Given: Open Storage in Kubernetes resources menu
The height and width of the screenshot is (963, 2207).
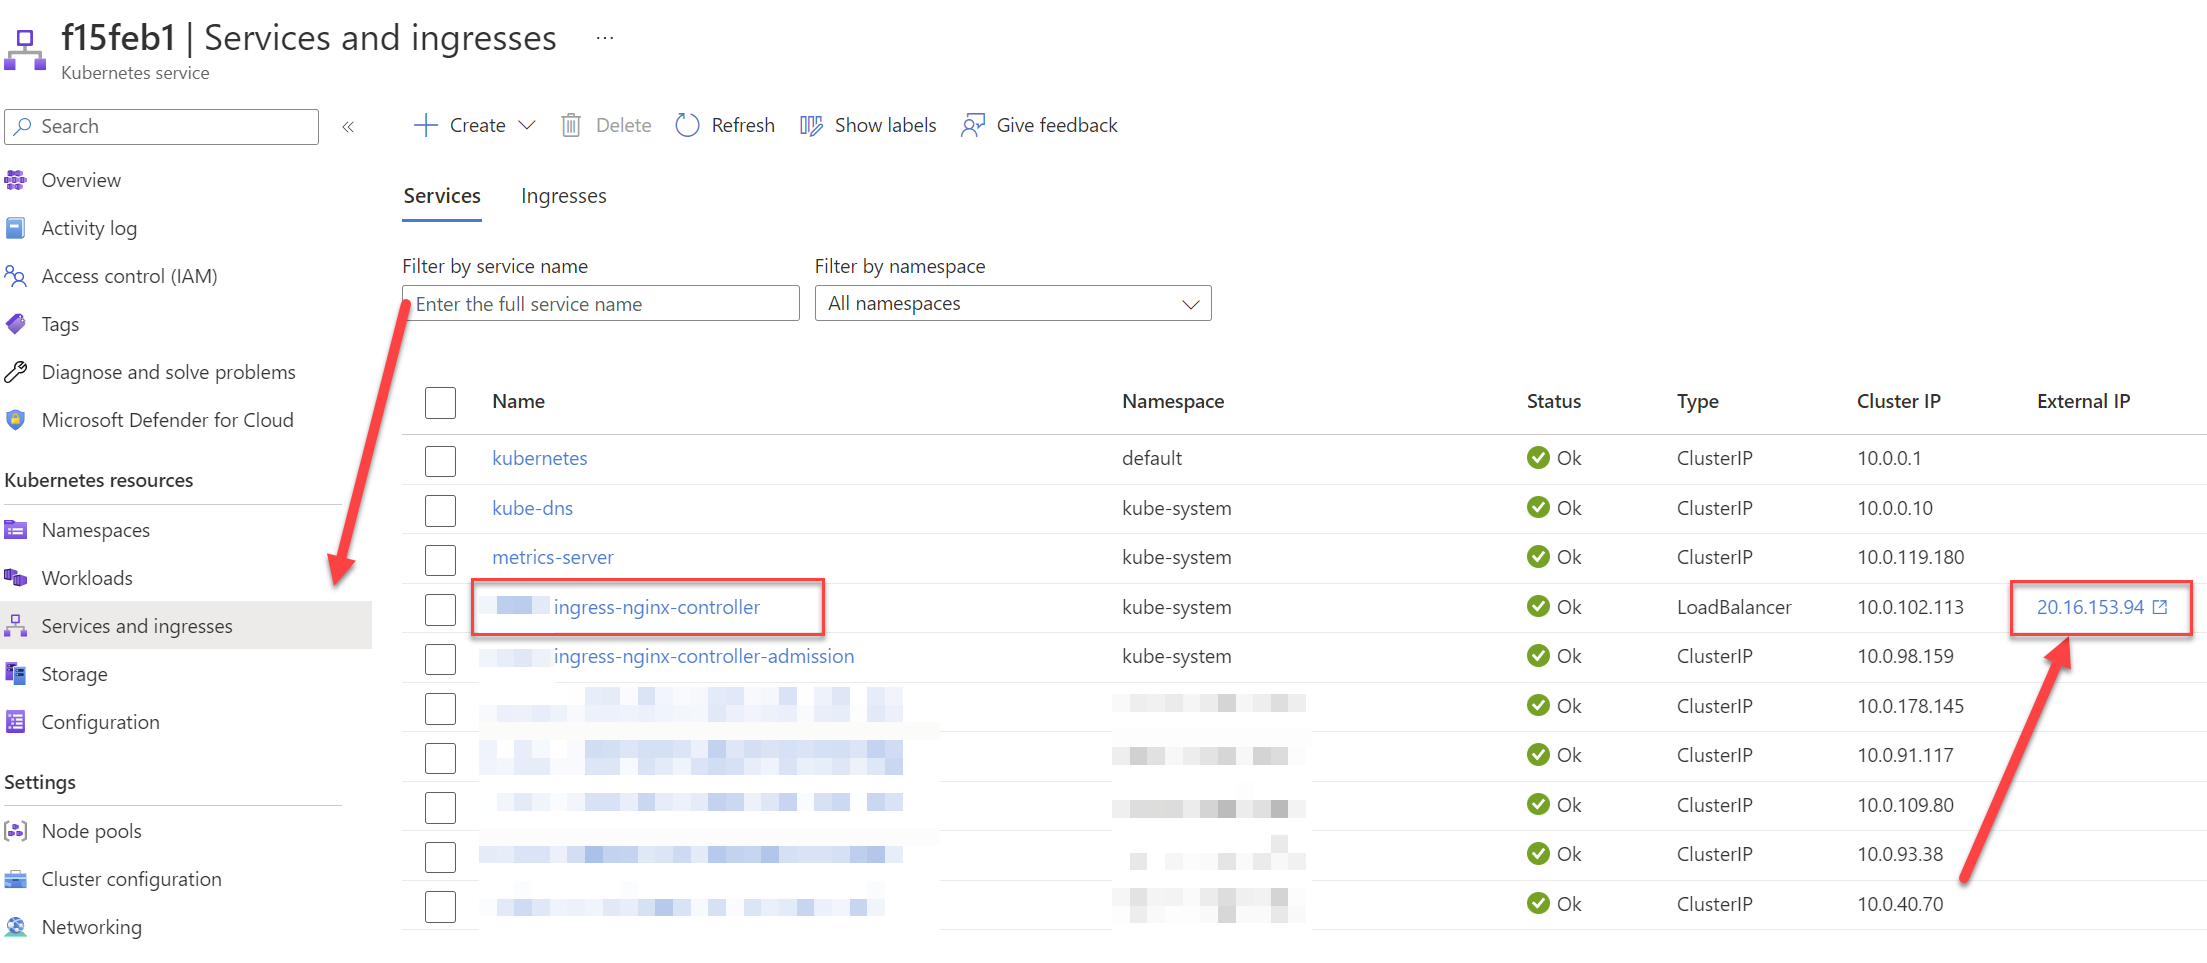Looking at the screenshot, I should click(x=74, y=674).
